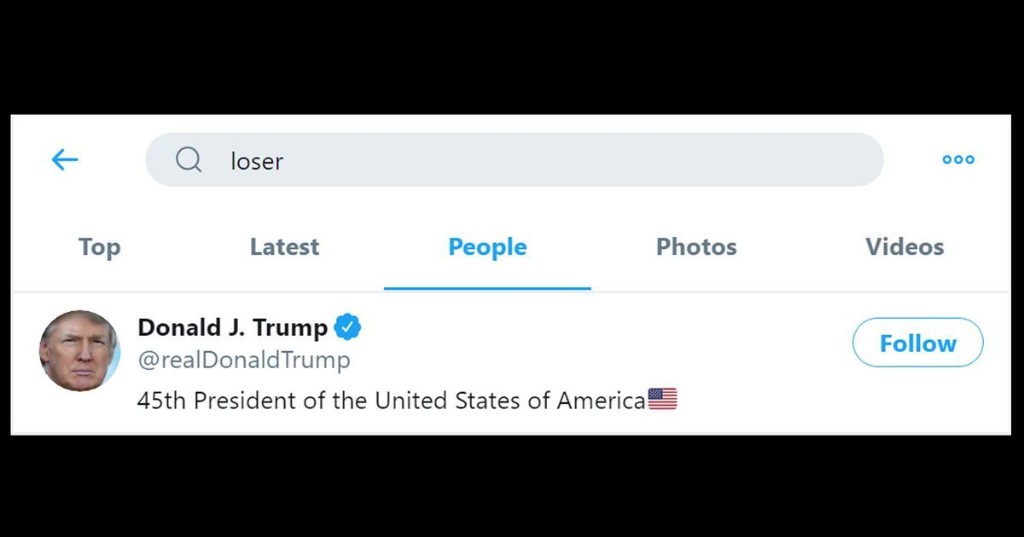Viewport: 1024px width, 537px height.
Task: Click 'United States of America' in bio
Action: 509,401
